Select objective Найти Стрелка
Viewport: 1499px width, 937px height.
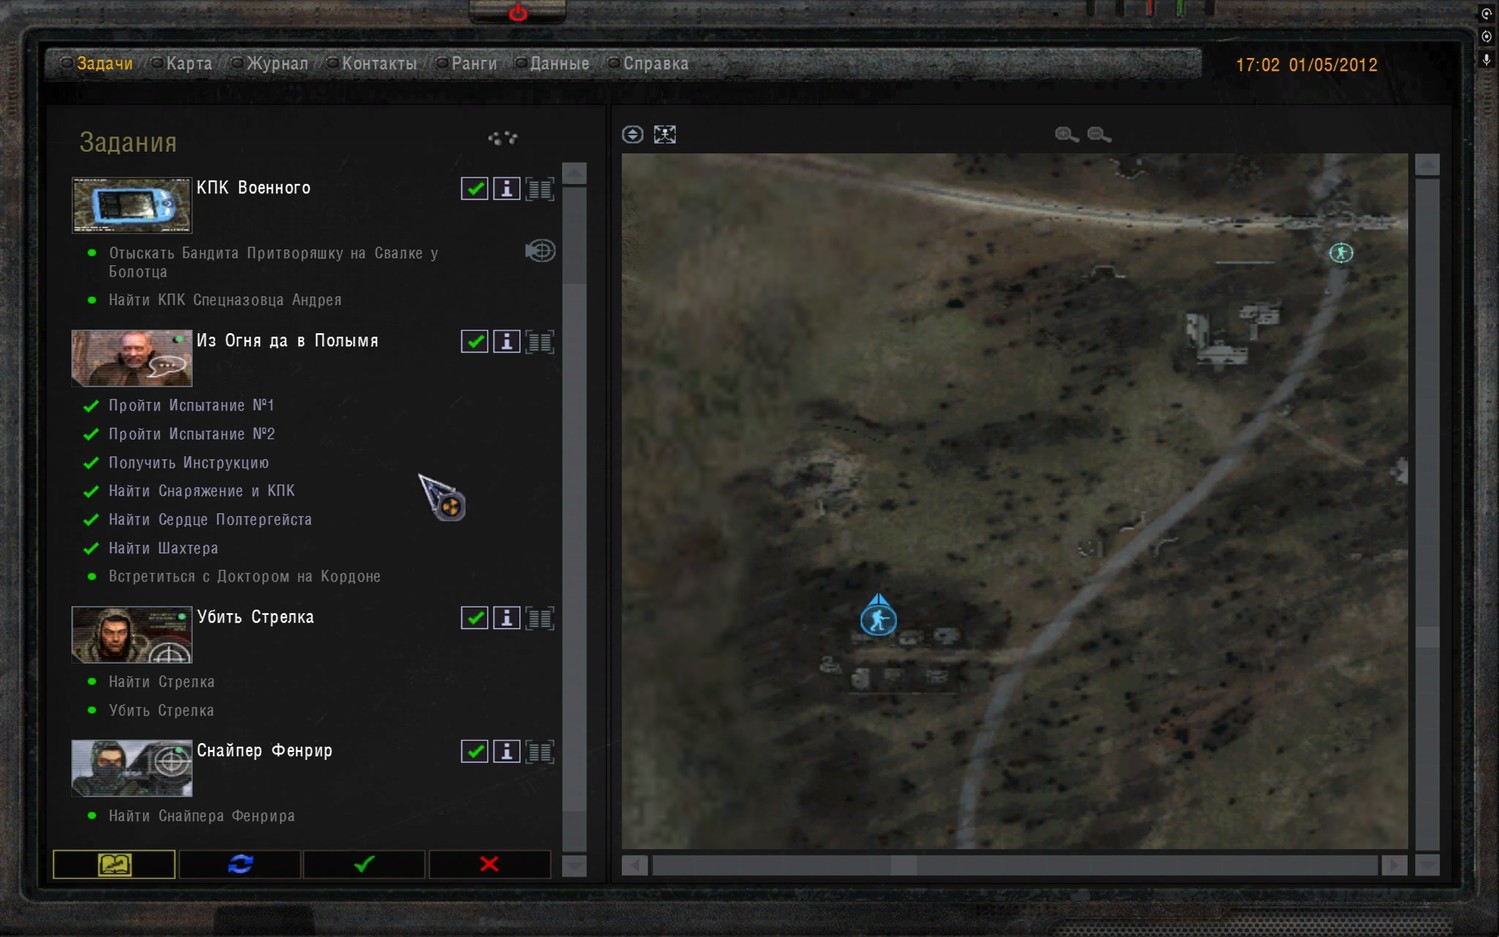click(x=161, y=682)
